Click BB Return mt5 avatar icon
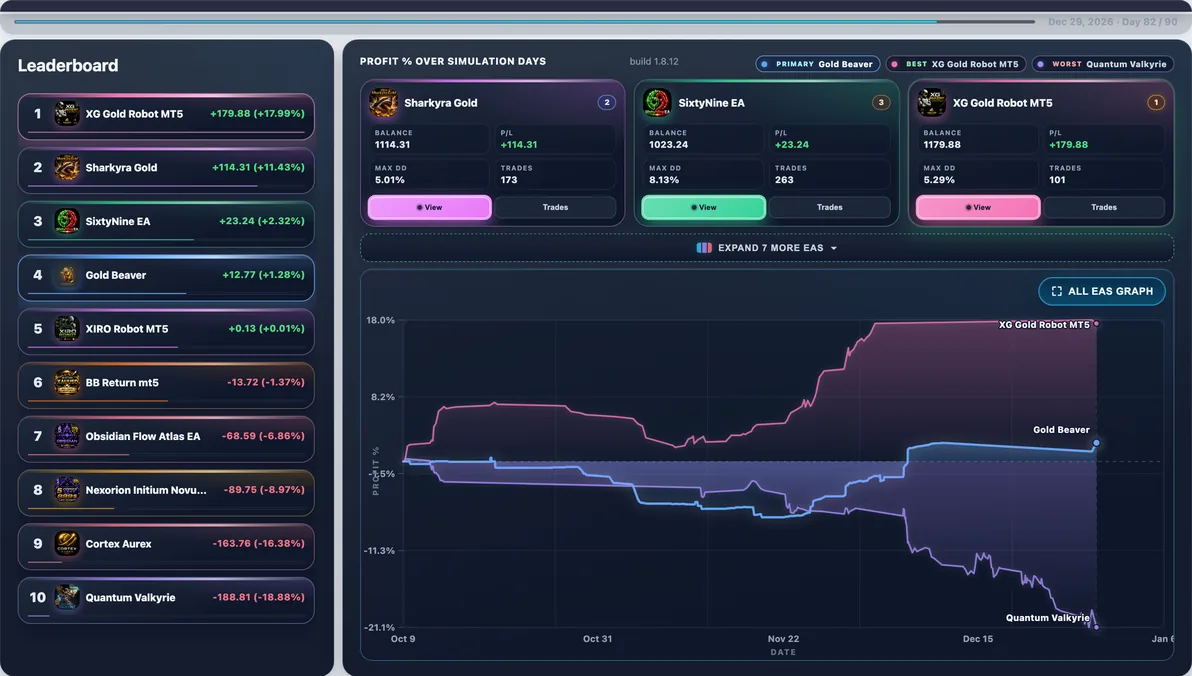Screen dimensions: 1192x676 pyautogui.click(x=67, y=382)
